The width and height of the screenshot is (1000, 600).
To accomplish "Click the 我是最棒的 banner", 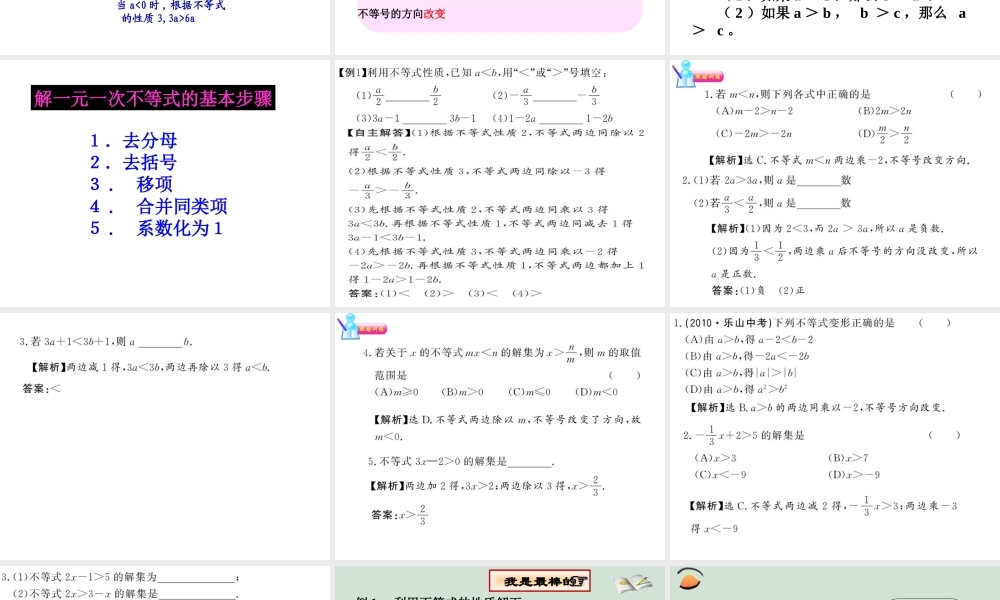I will point(540,581).
